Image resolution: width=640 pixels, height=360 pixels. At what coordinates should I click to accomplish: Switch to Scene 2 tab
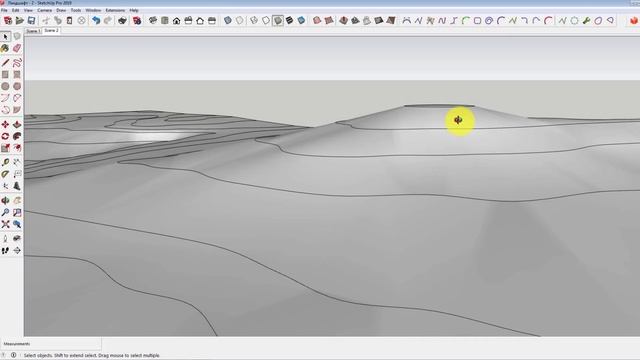(x=51, y=31)
